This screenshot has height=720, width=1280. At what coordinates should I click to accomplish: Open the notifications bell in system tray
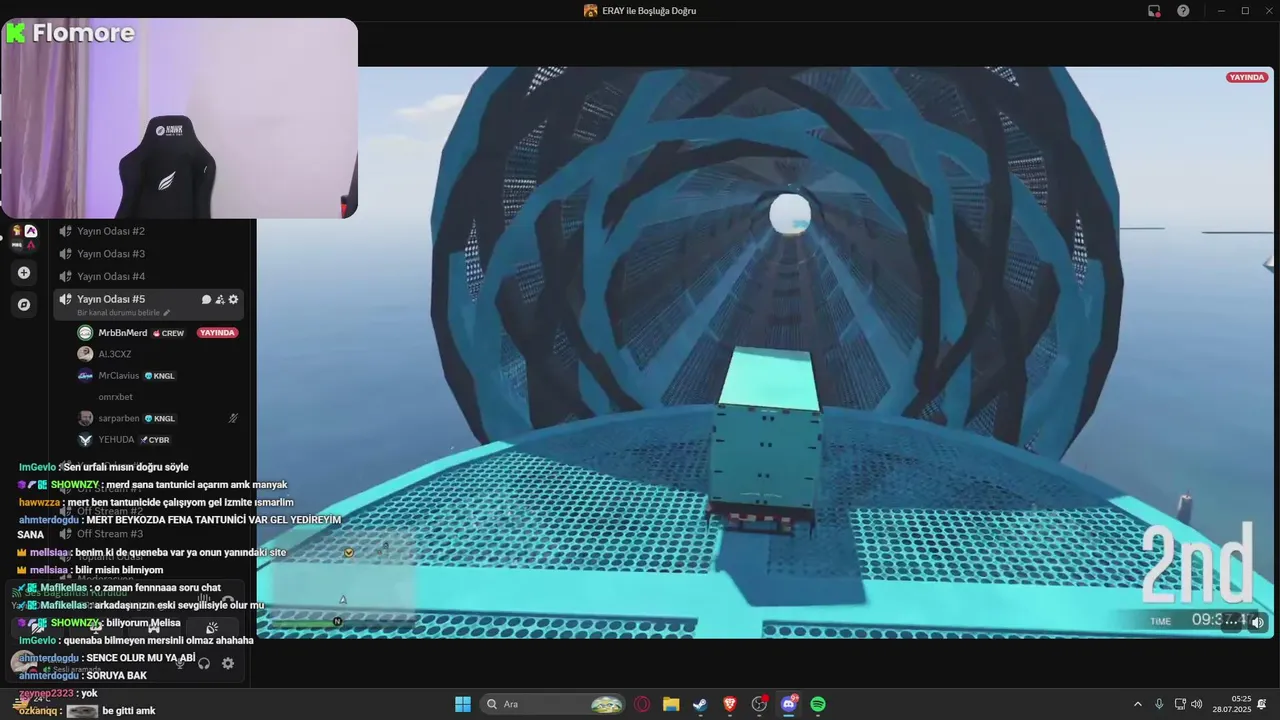tap(1263, 704)
